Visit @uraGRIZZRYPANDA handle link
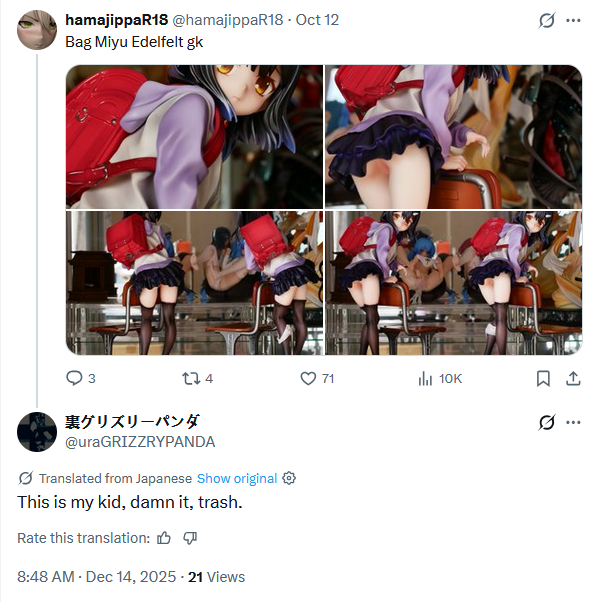The image size is (597, 602). pos(140,442)
